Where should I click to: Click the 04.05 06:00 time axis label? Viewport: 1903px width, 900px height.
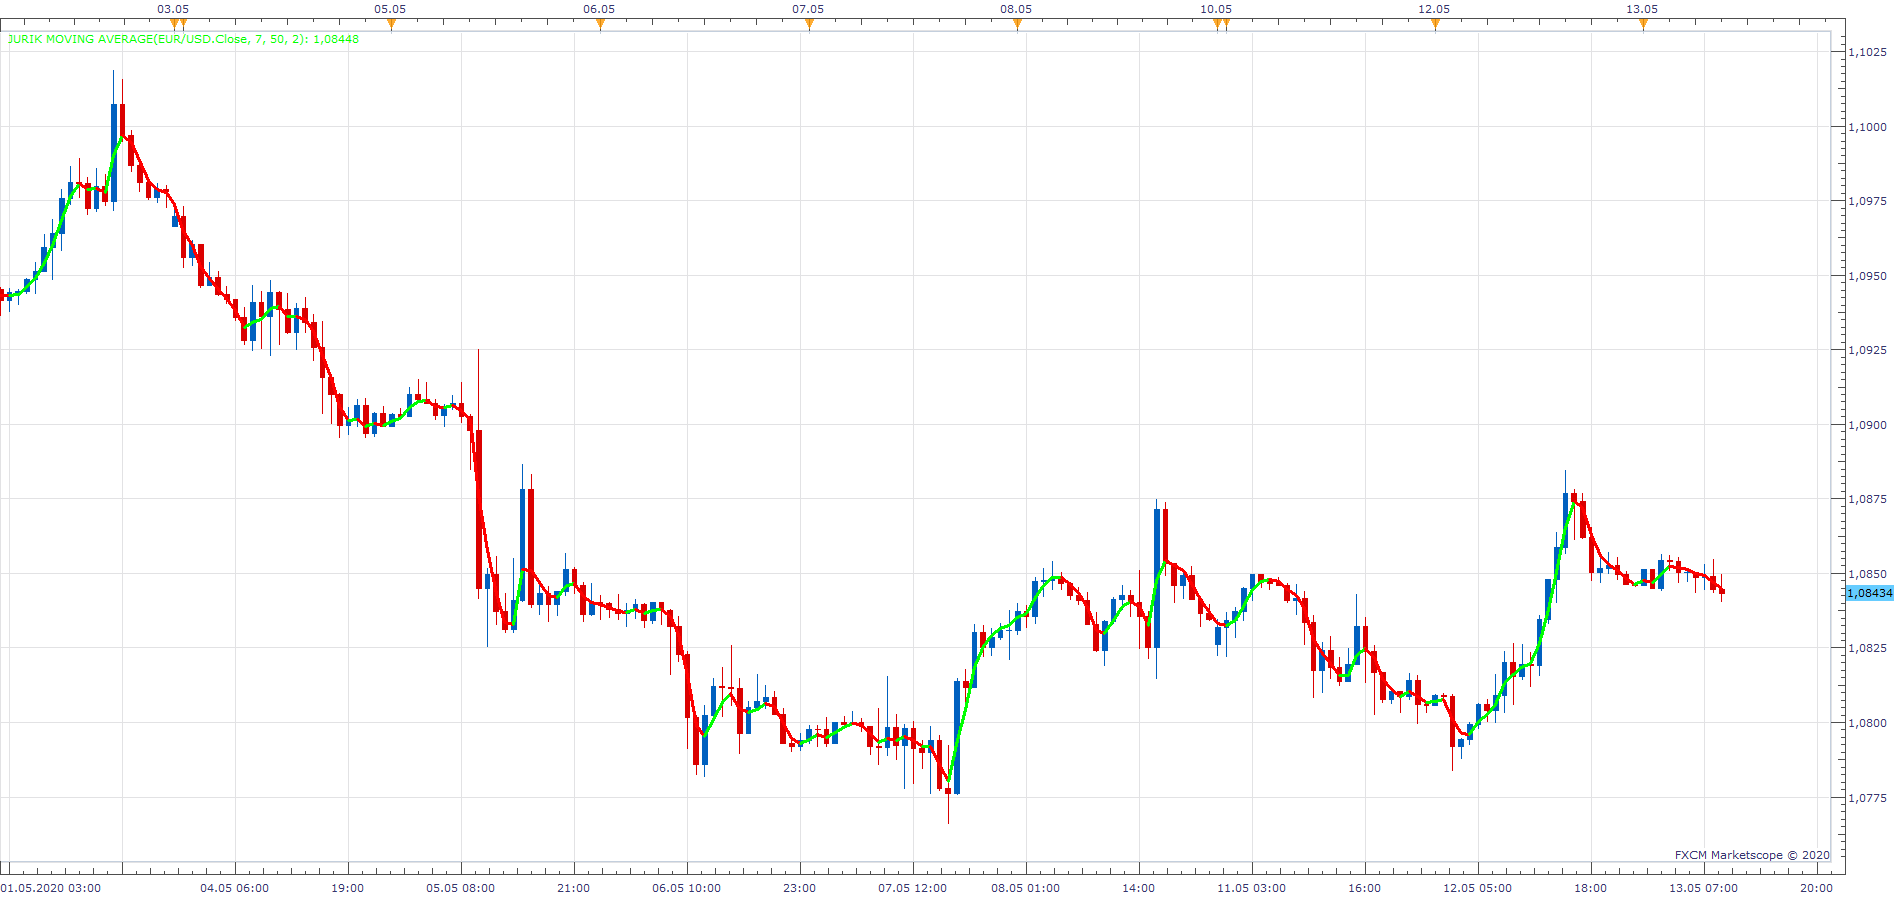pos(234,888)
